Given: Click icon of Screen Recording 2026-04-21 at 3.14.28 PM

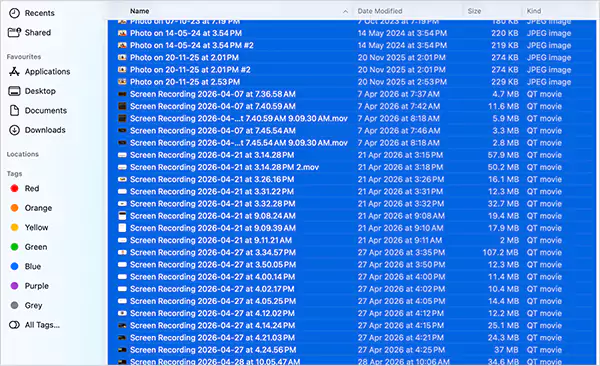Looking at the screenshot, I should coord(122,155).
